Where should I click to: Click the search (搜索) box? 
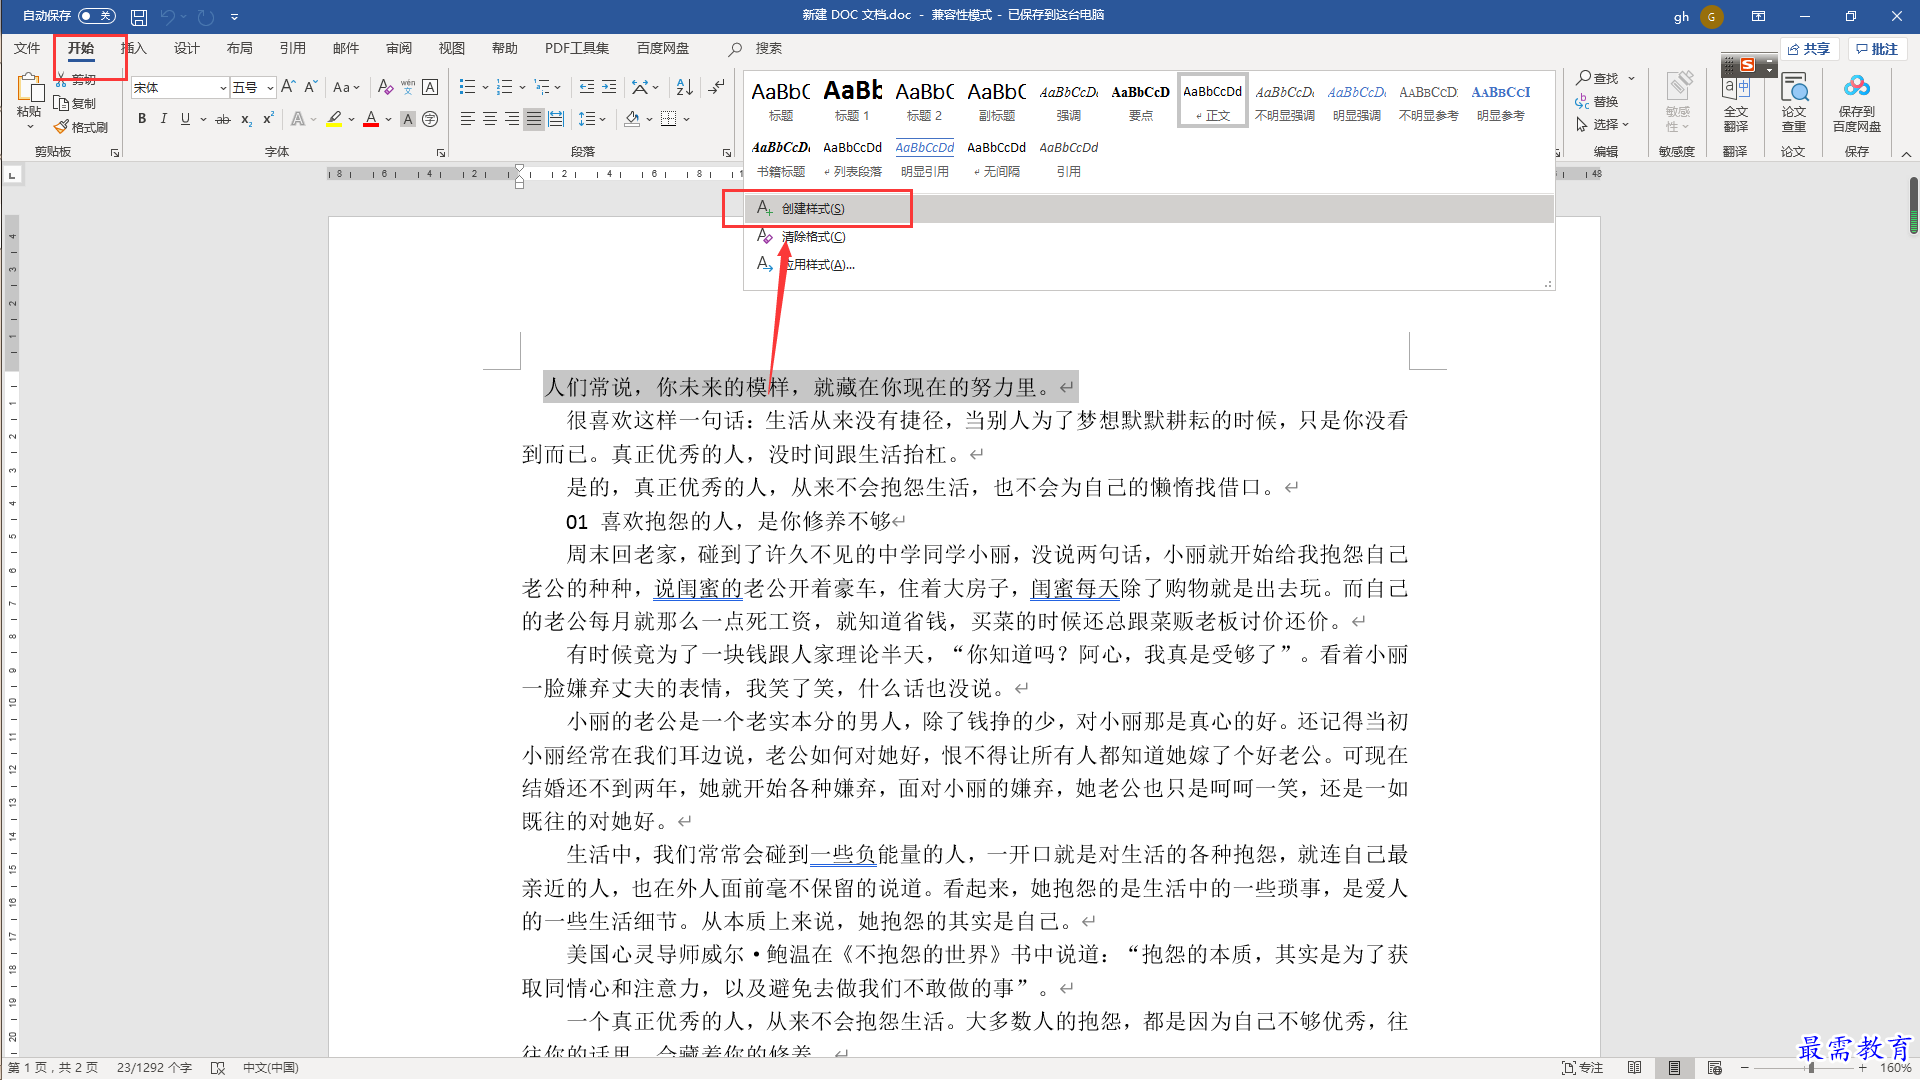(x=769, y=48)
